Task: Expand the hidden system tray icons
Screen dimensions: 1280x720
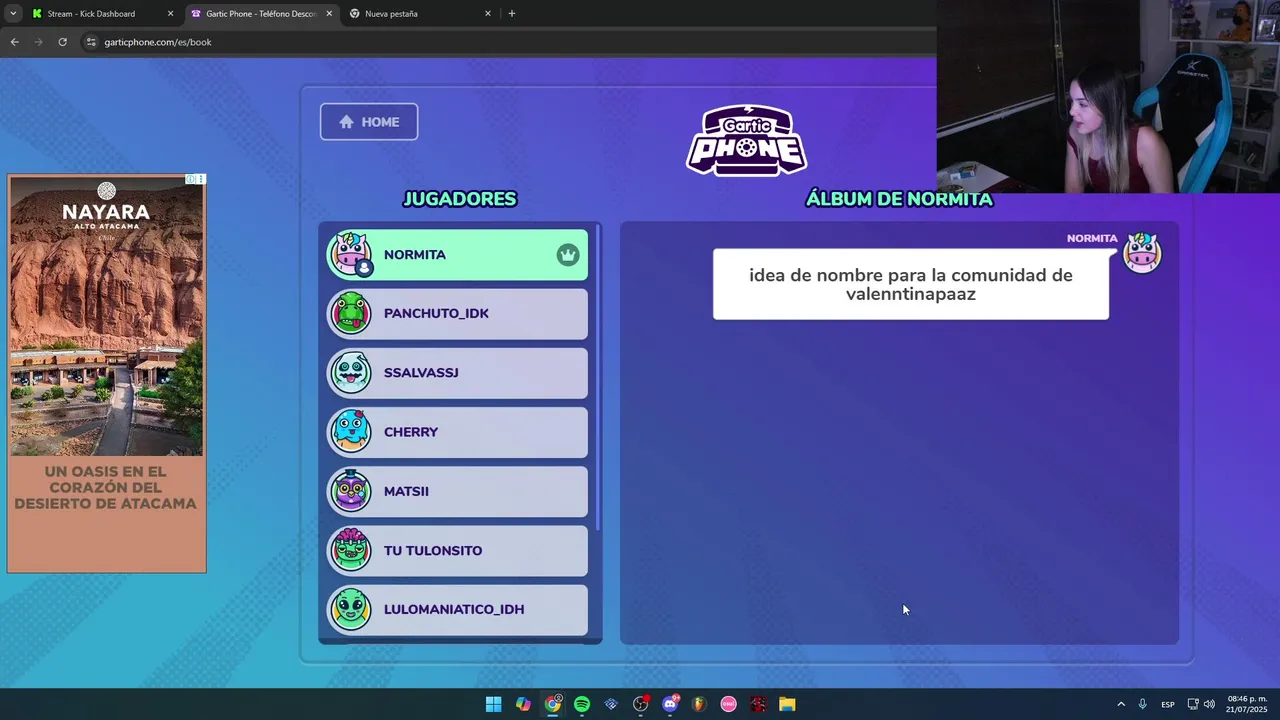Action: (1121, 704)
